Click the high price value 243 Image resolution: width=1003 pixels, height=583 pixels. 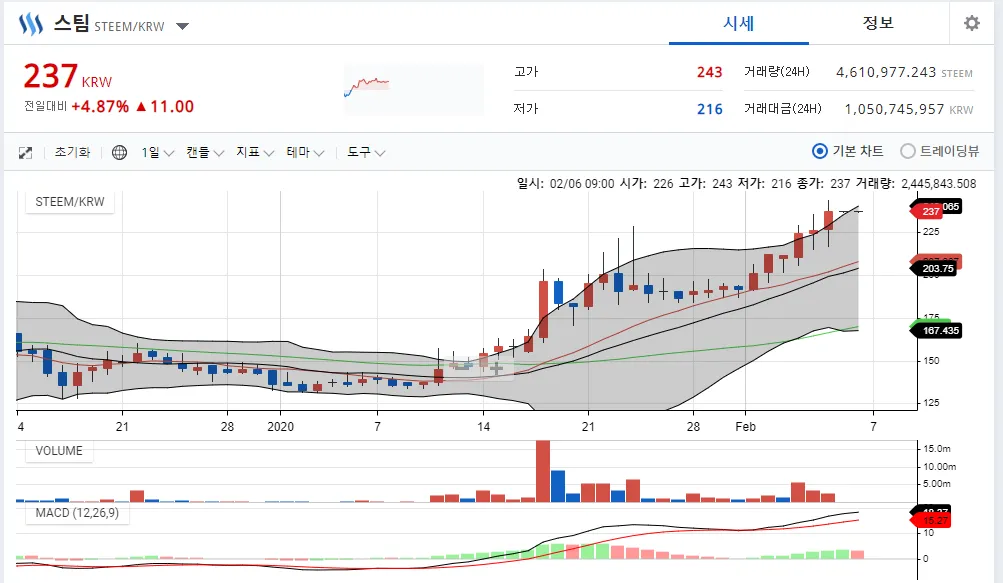[709, 72]
